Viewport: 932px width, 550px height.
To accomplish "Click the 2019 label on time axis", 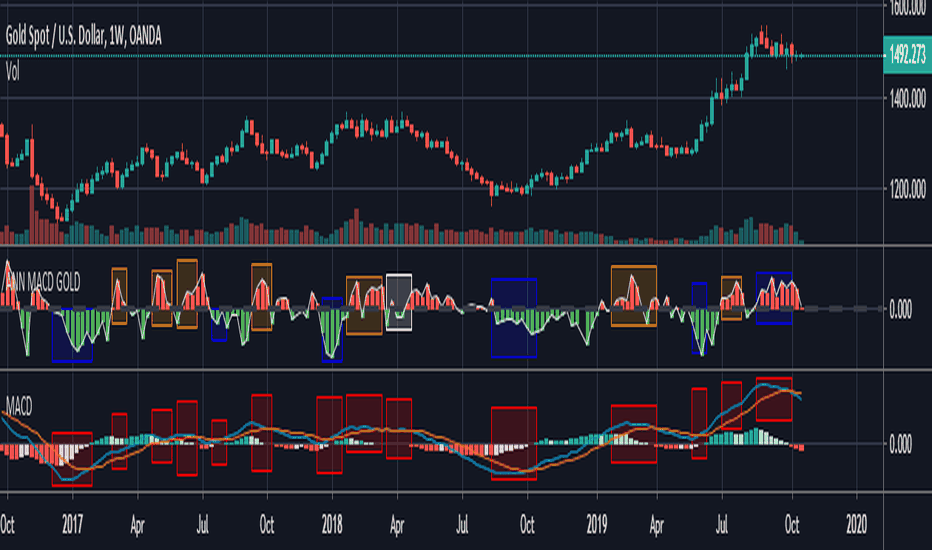I will [597, 524].
